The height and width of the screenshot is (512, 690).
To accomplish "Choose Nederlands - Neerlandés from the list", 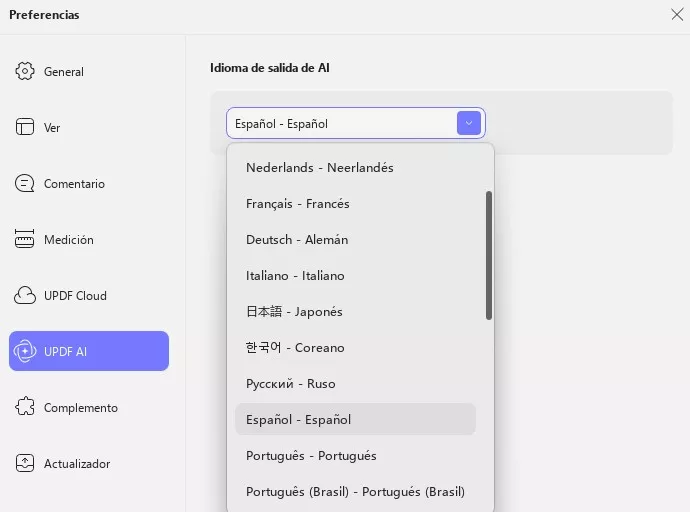I will 356,168.
